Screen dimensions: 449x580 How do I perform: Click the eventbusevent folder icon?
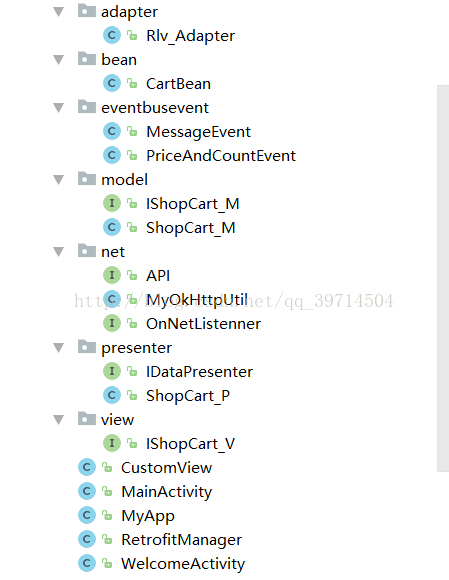(87, 107)
